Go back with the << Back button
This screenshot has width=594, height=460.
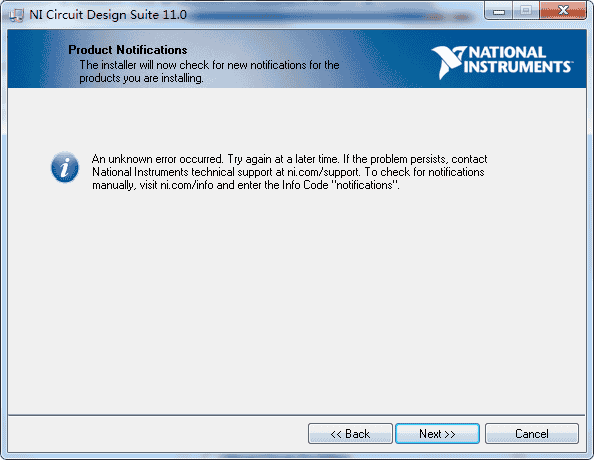click(350, 433)
